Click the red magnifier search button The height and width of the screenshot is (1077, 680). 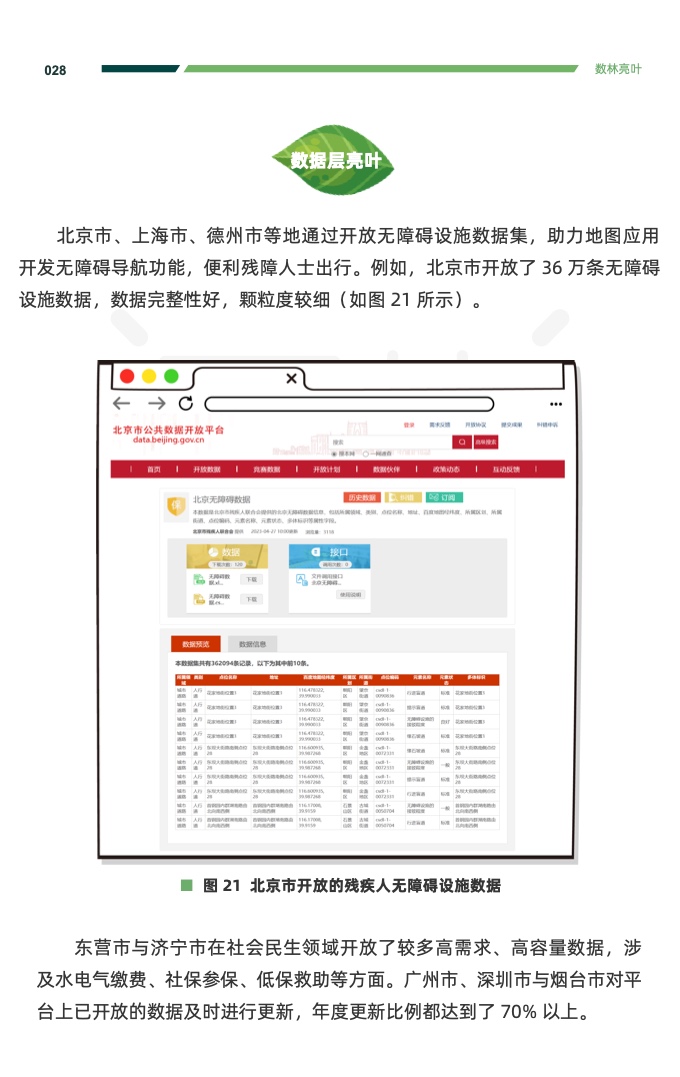[x=462, y=442]
